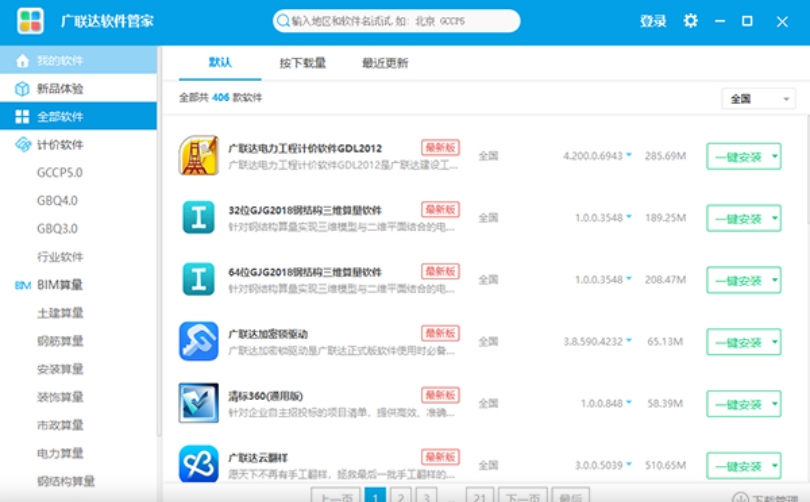Expand version dropdown 3.8.590.4232
The width and height of the screenshot is (810, 502).
click(629, 340)
